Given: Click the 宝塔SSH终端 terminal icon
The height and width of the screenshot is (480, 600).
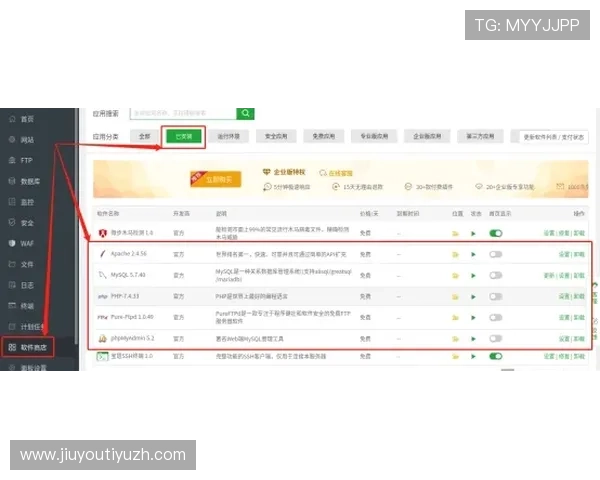Looking at the screenshot, I should coord(102,356).
